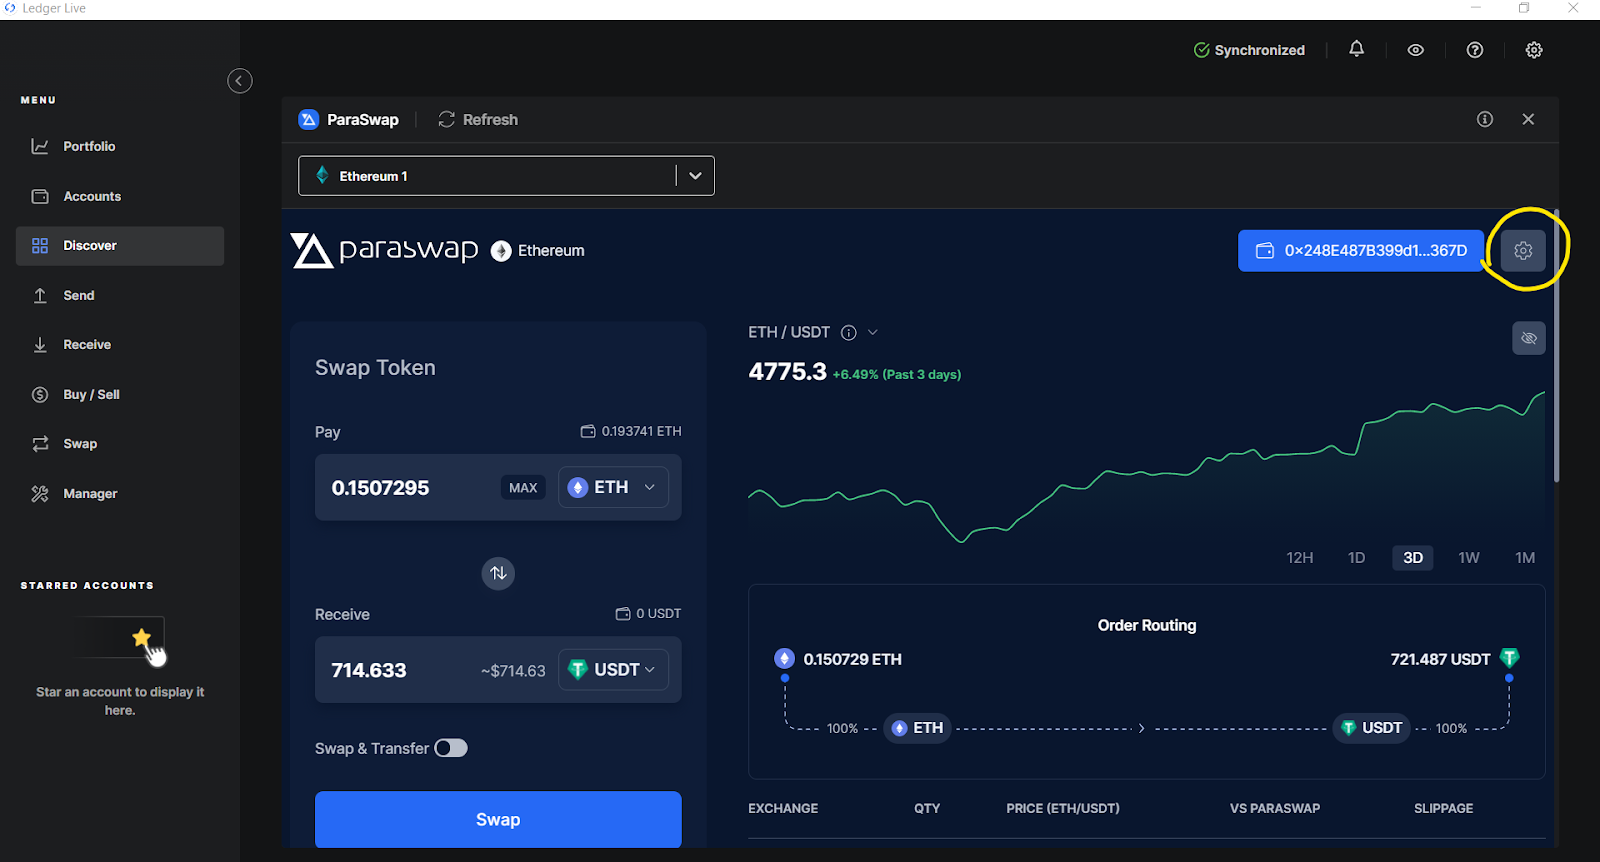Close the ParaSwap panel
Image resolution: width=1600 pixels, height=862 pixels.
click(x=1528, y=119)
